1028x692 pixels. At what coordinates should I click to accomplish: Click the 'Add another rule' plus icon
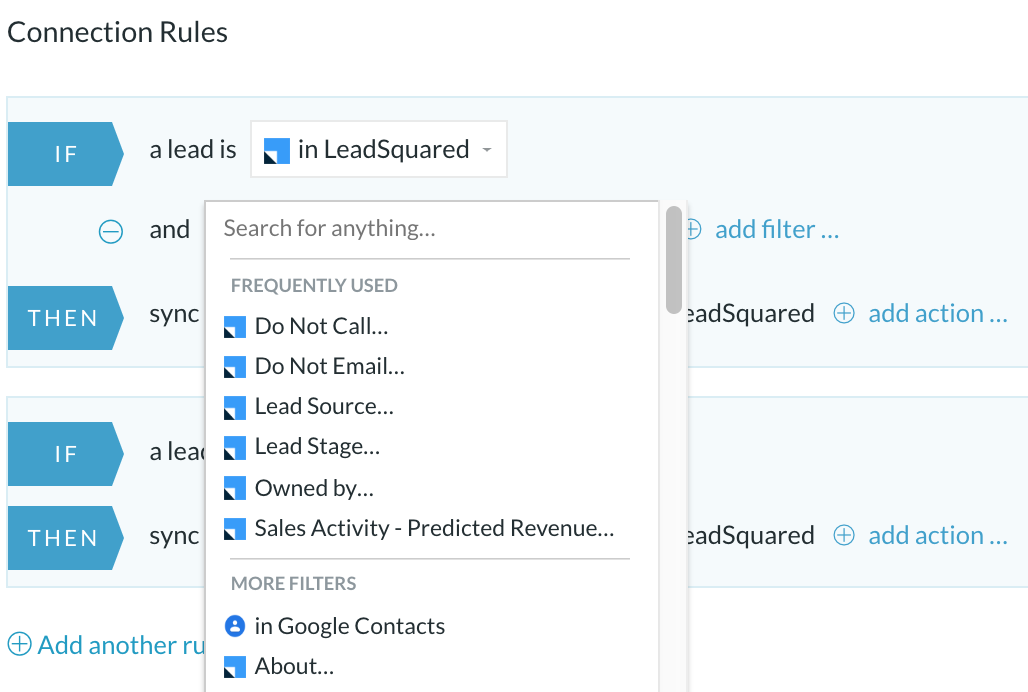click(x=20, y=644)
